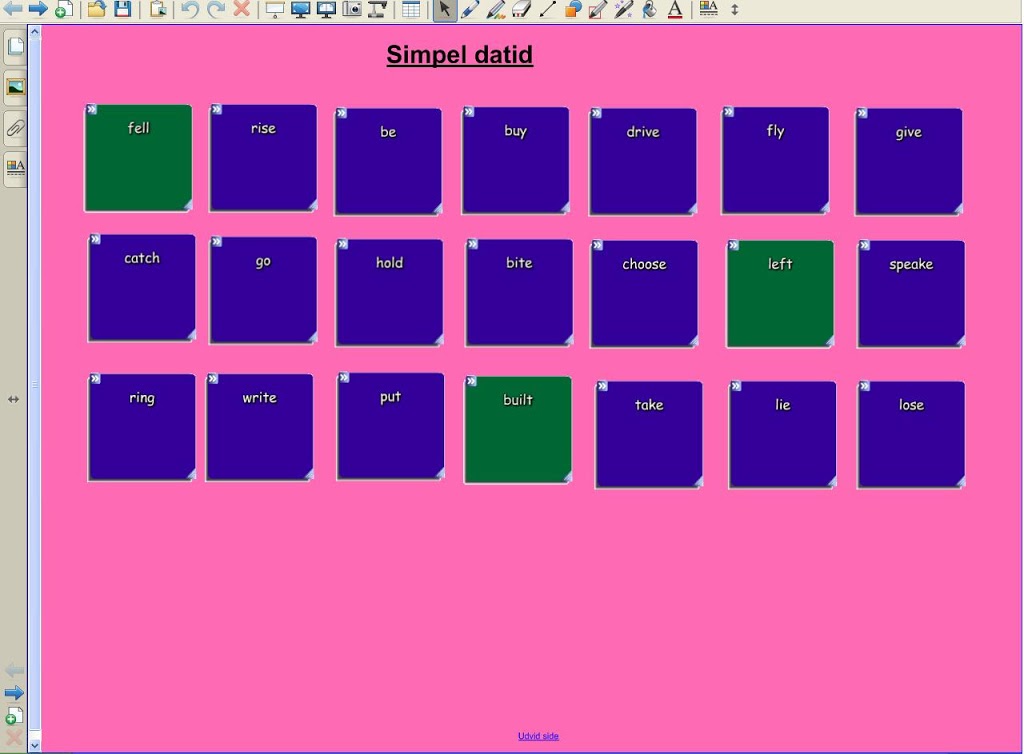The width and height of the screenshot is (1024, 754).
Task: Click the 'Simpel datid' title text
Action: (460, 55)
